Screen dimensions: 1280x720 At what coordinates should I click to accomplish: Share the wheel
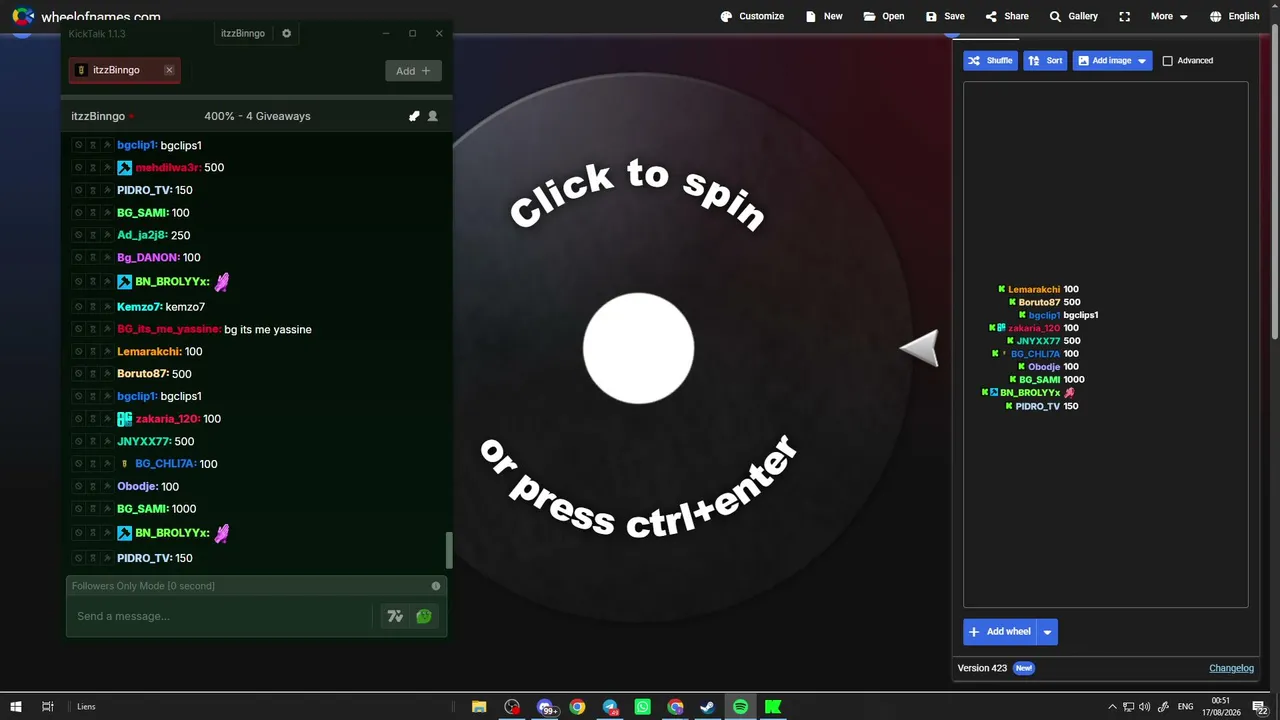tap(1006, 16)
